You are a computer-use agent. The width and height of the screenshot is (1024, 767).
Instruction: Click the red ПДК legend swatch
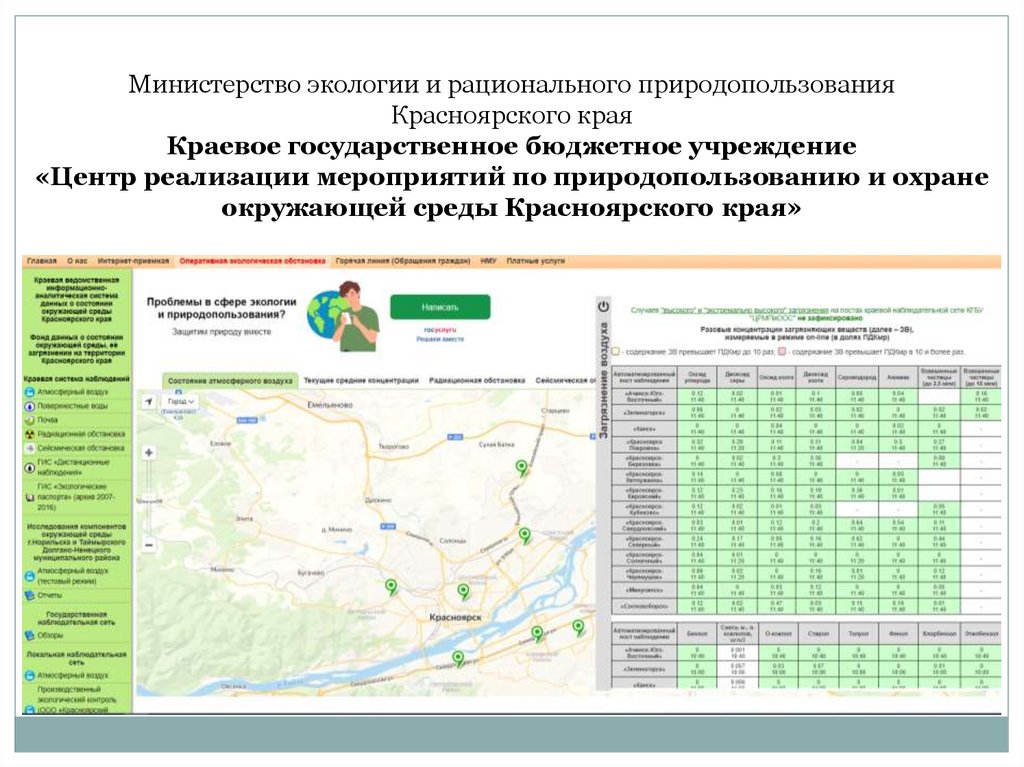click(x=782, y=352)
